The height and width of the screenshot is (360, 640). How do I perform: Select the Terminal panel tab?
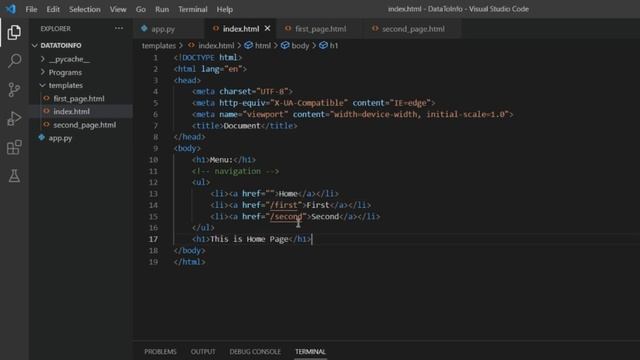coord(310,351)
